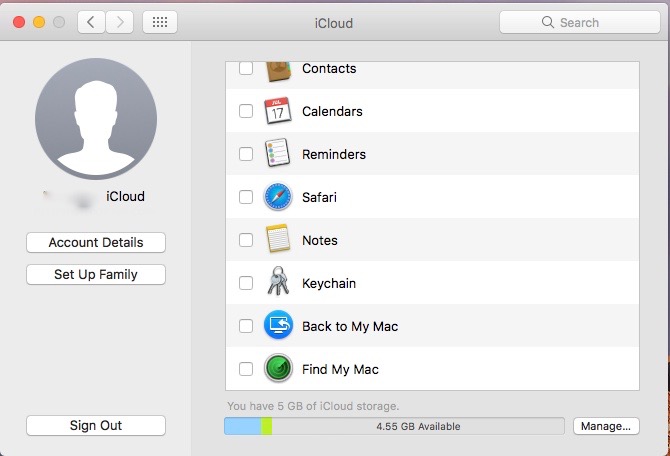Viewport: 670px width, 456px height.
Task: Close the iCloud preferences window
Action: [x=19, y=22]
